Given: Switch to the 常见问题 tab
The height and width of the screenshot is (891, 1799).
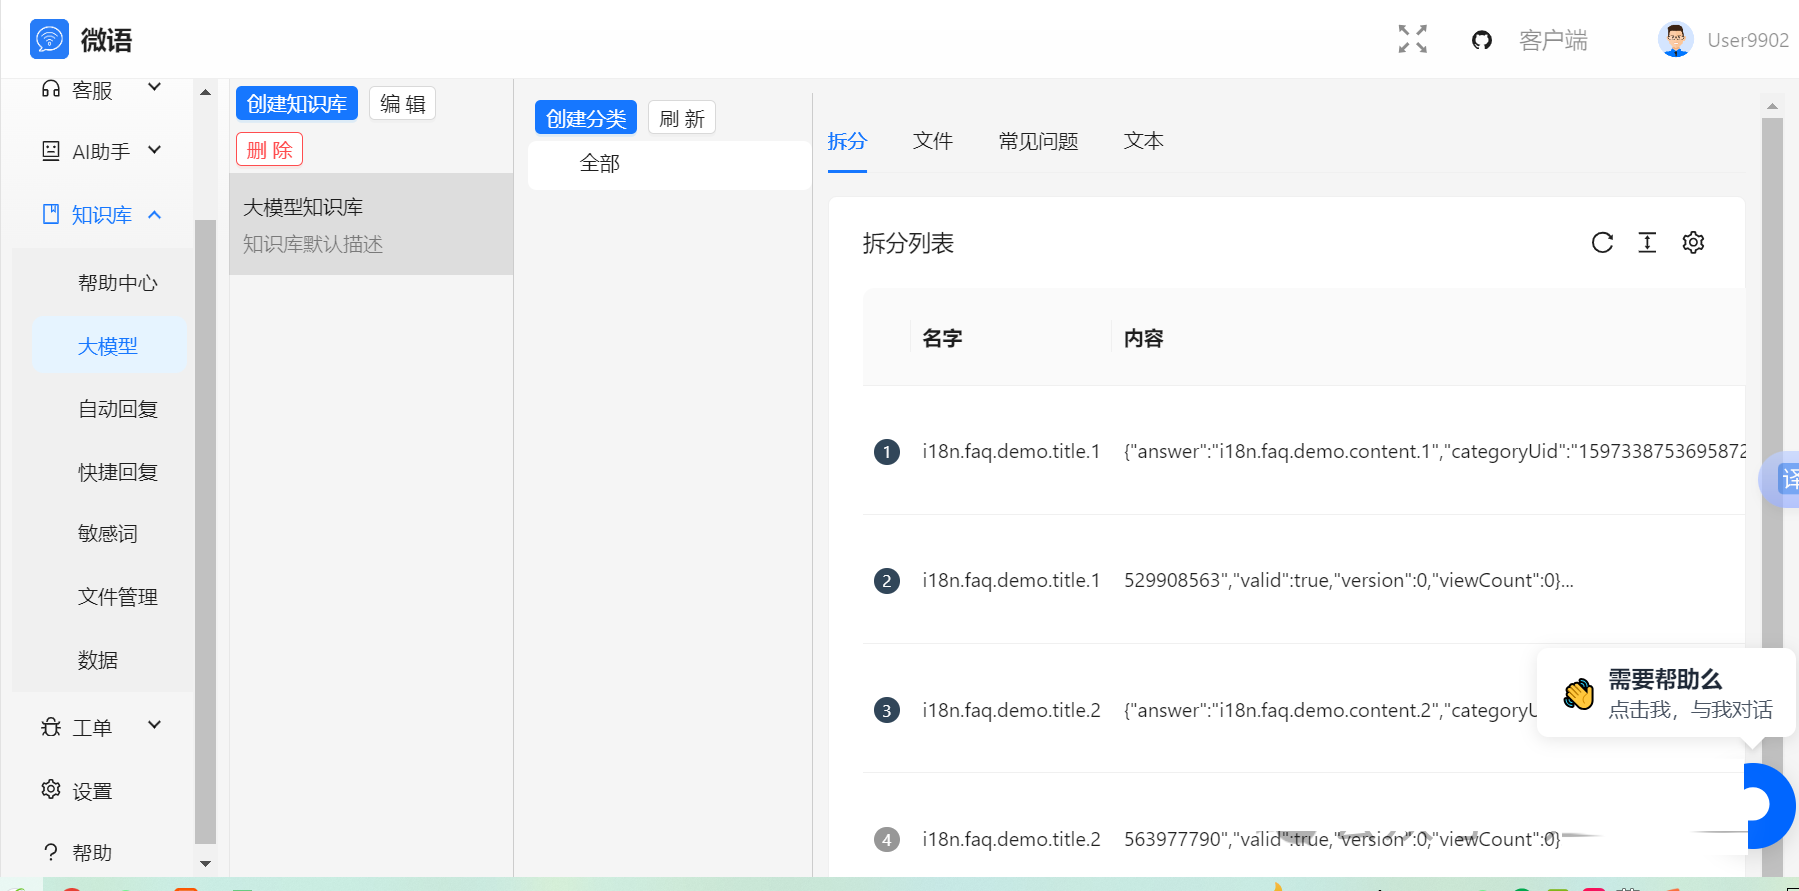Looking at the screenshot, I should 1038,141.
